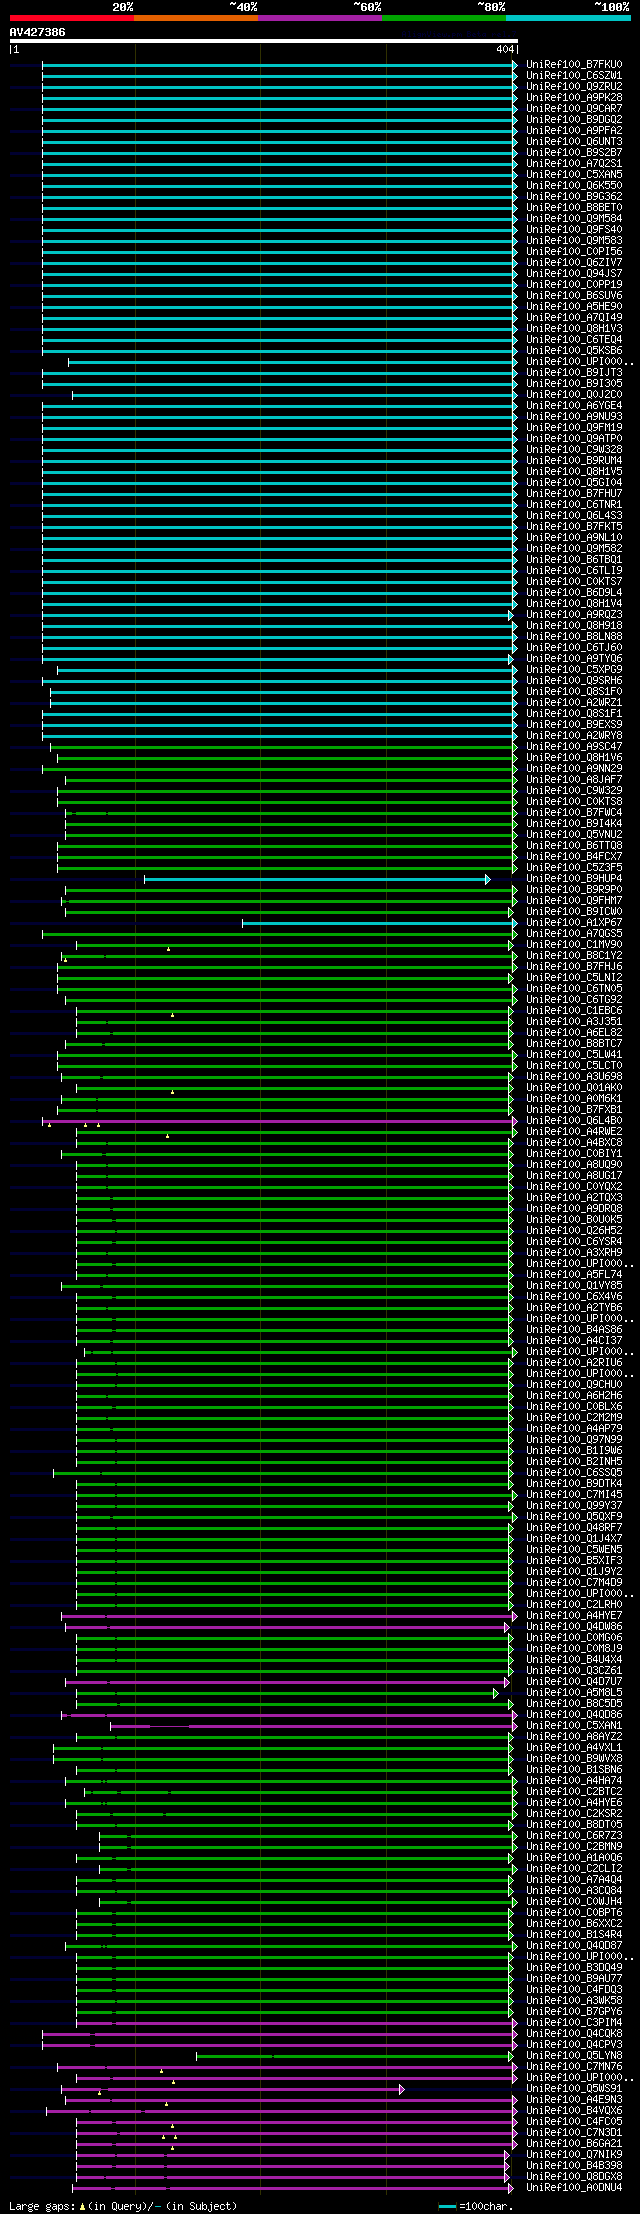Click the AV427386 query name
The image size is (640, 2214).
click(38, 32)
